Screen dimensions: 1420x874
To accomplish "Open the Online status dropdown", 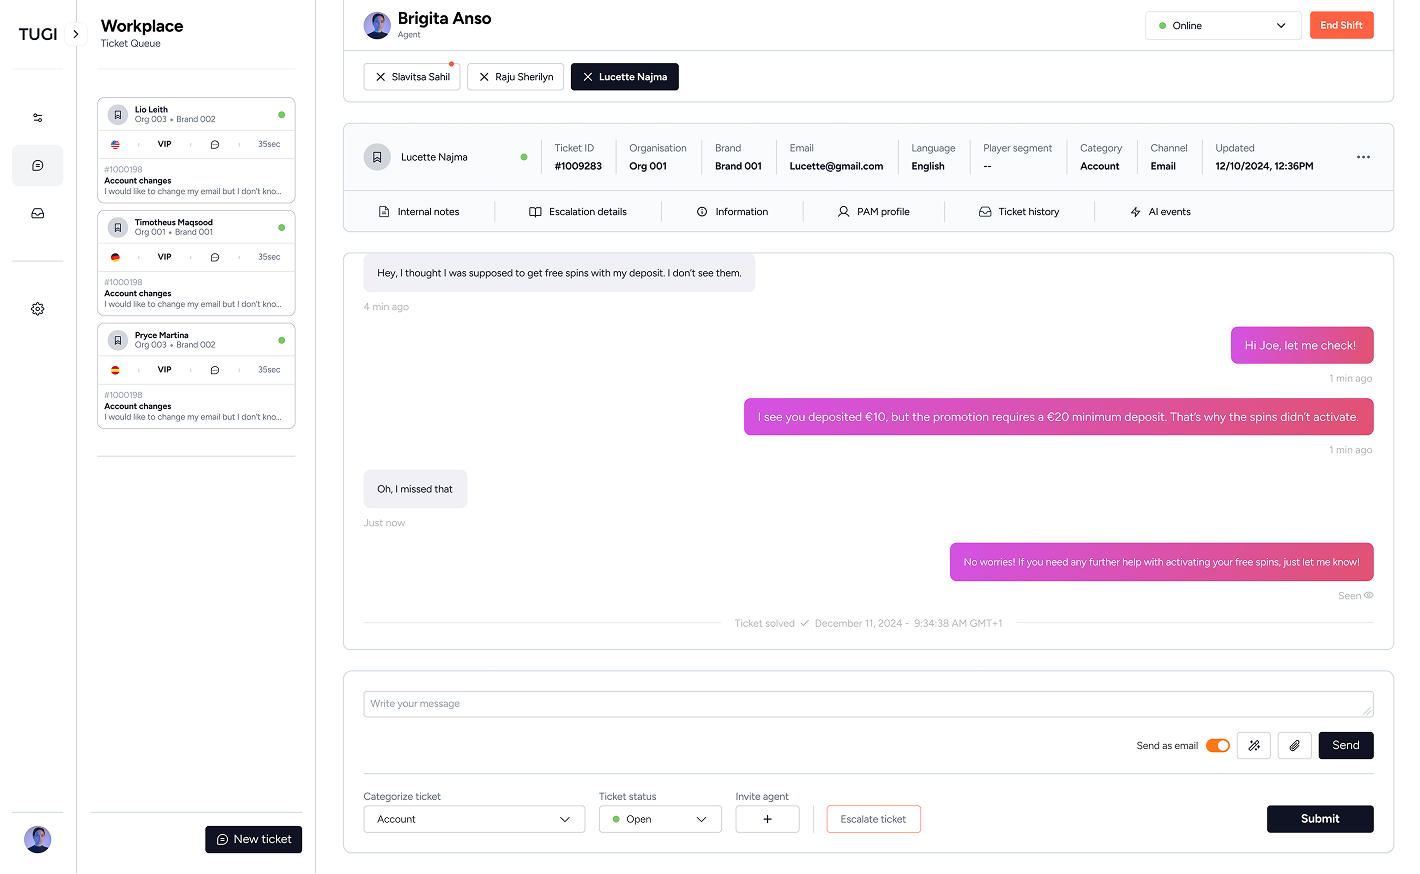I will coord(1223,26).
